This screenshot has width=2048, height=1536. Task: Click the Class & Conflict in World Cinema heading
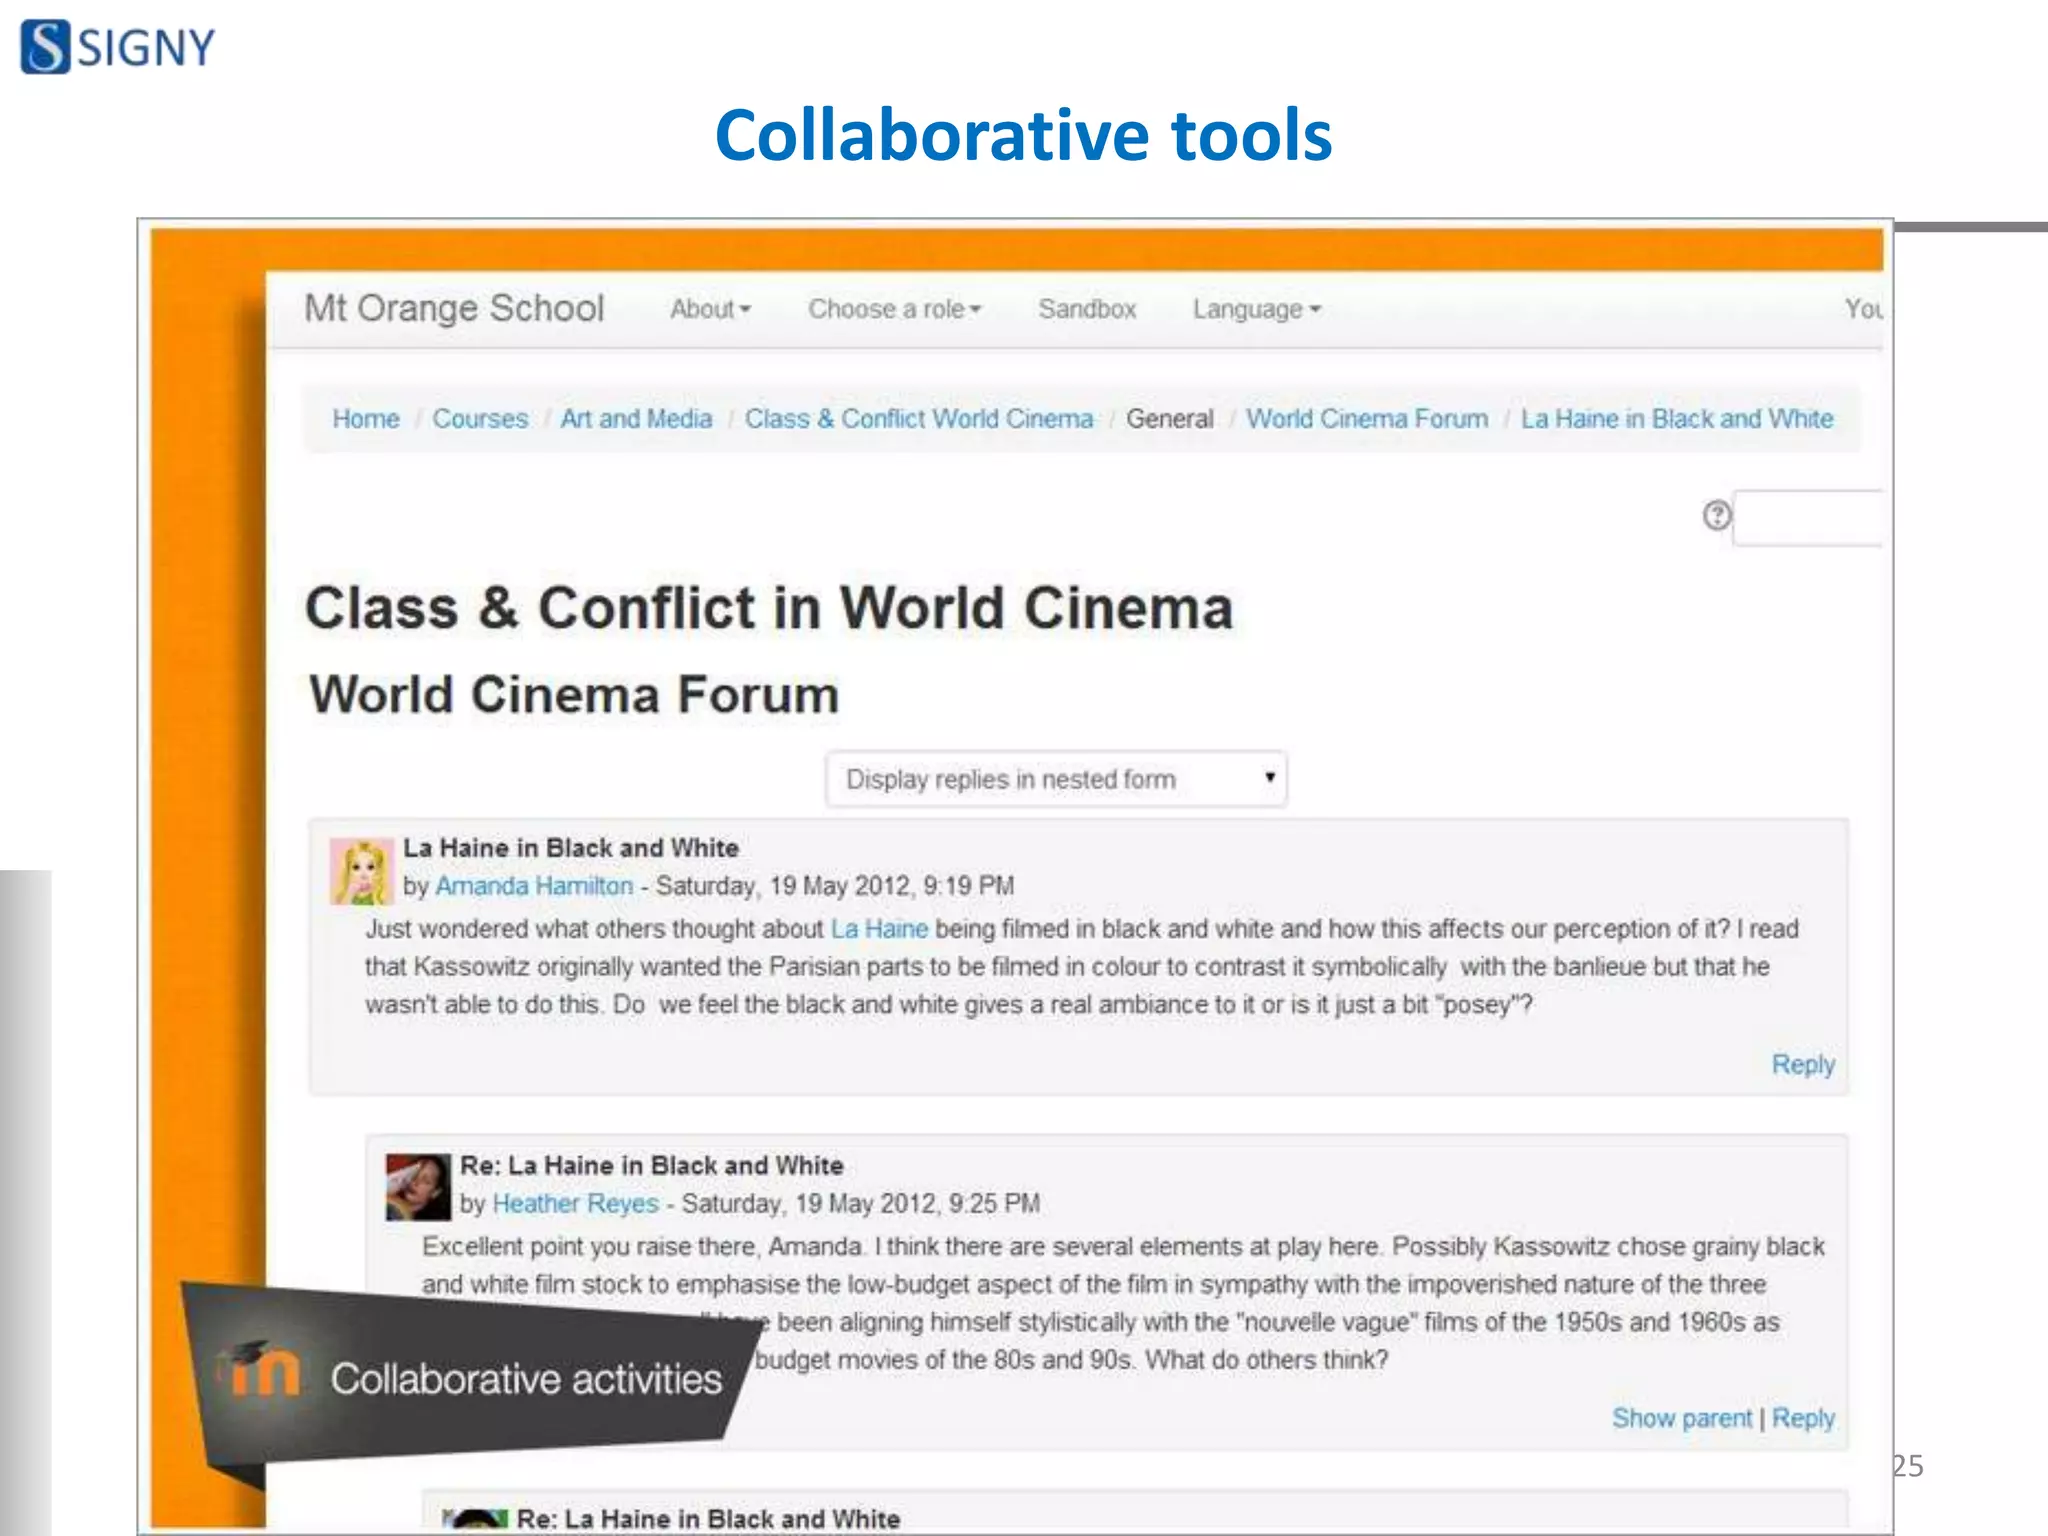pyautogui.click(x=769, y=607)
